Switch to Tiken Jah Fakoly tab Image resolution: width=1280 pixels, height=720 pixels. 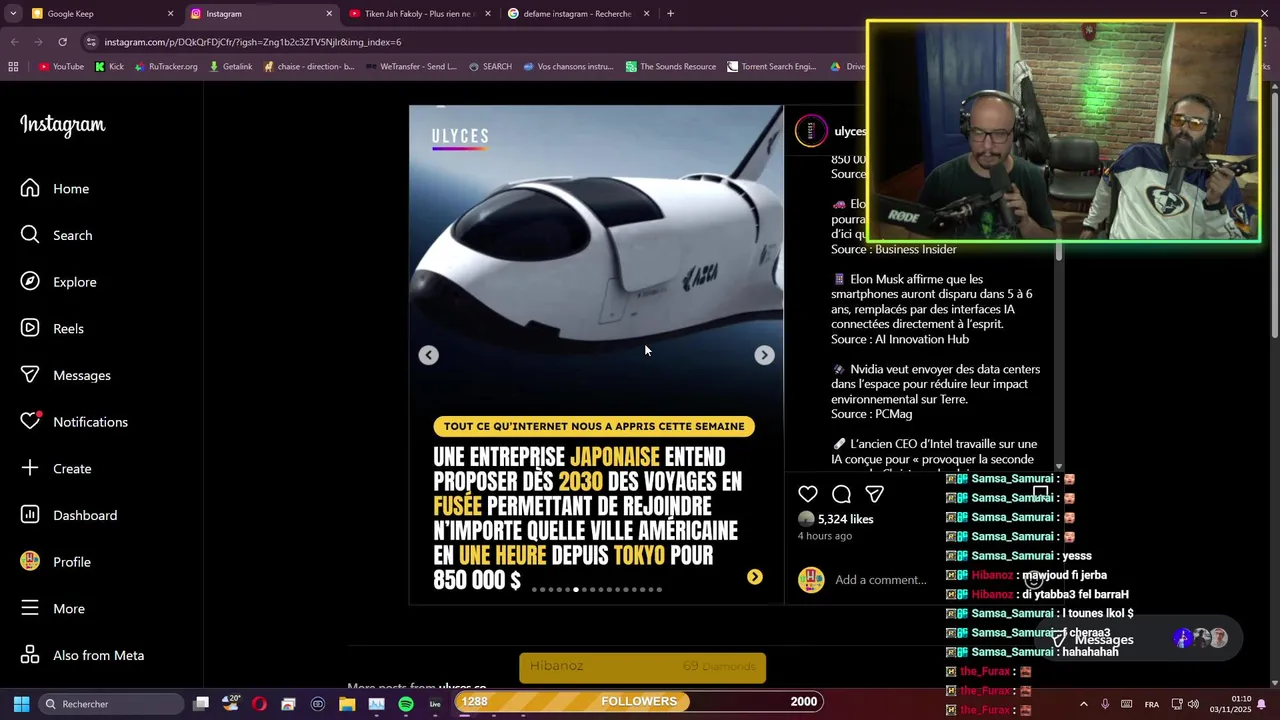[421, 14]
